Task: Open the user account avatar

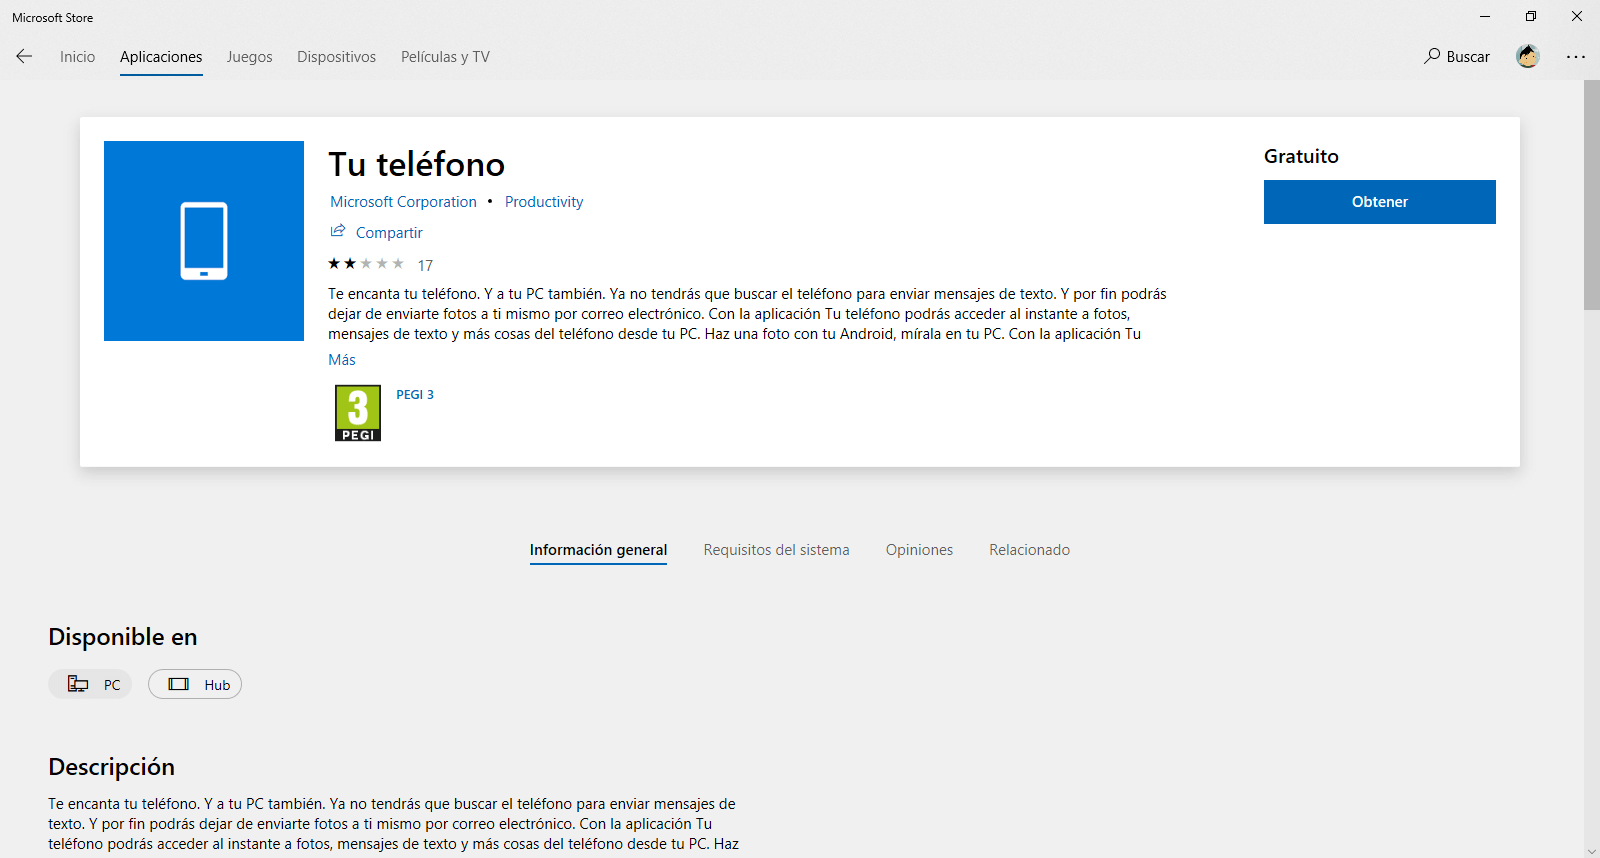Action: 1527,57
